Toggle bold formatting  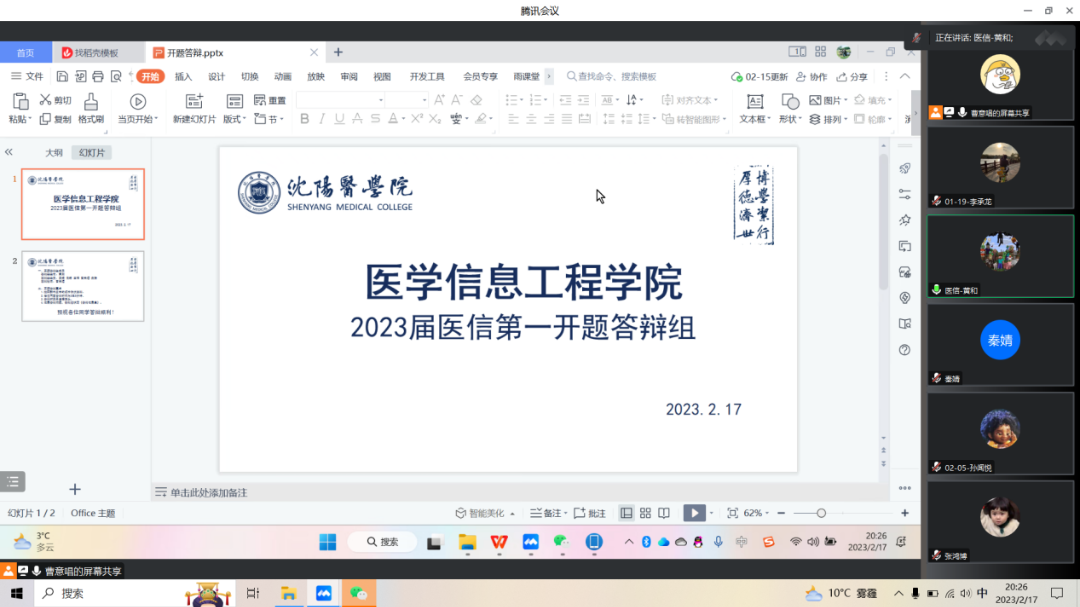[305, 119]
